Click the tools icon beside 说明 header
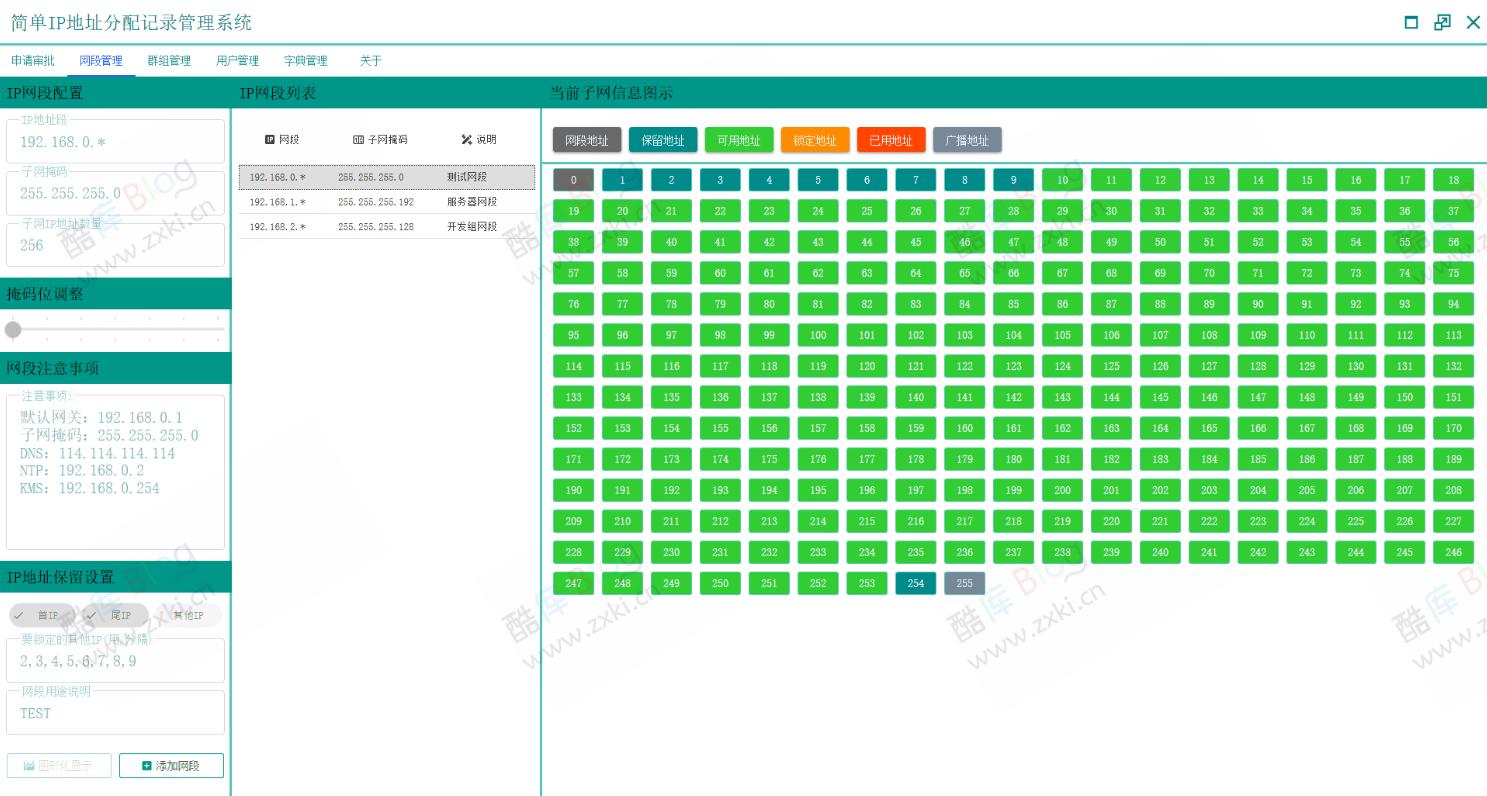 pyautogui.click(x=466, y=140)
